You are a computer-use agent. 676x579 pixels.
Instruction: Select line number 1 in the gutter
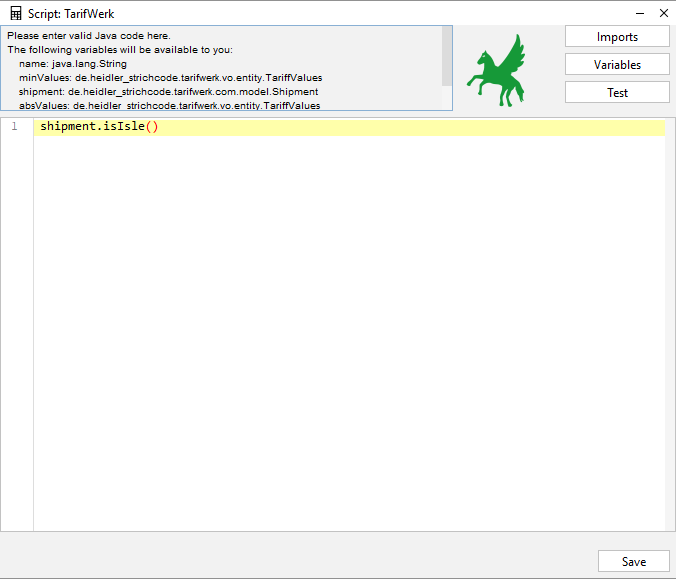pos(15,127)
